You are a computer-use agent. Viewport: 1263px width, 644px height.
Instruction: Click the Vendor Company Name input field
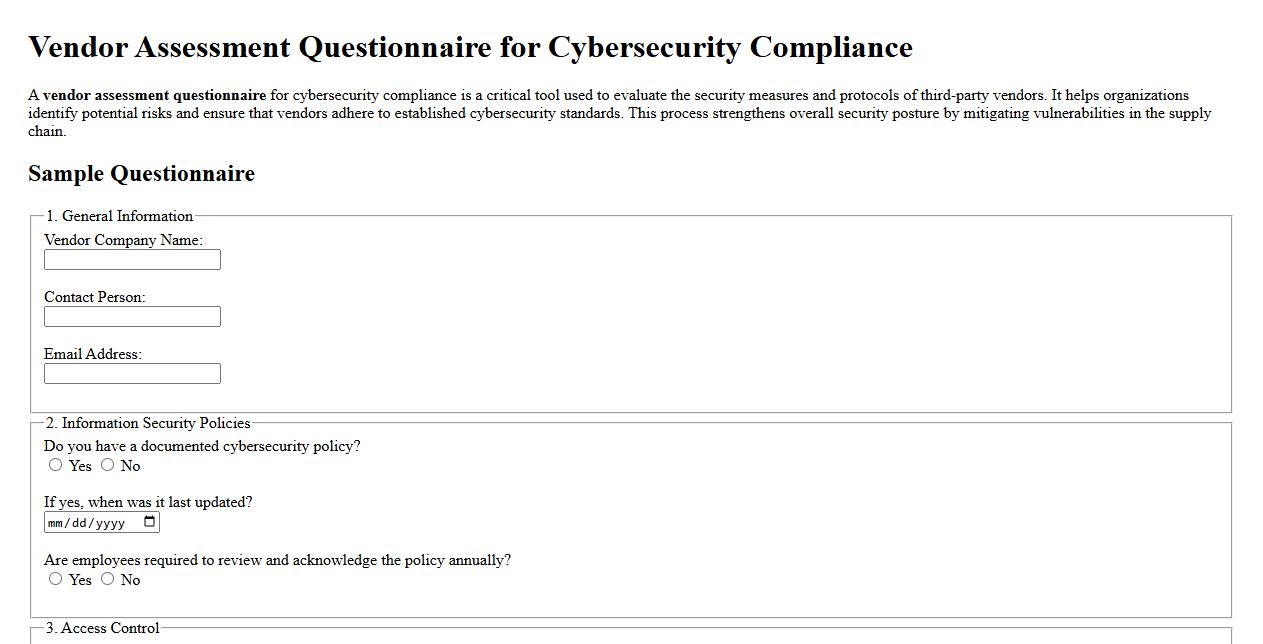click(132, 259)
